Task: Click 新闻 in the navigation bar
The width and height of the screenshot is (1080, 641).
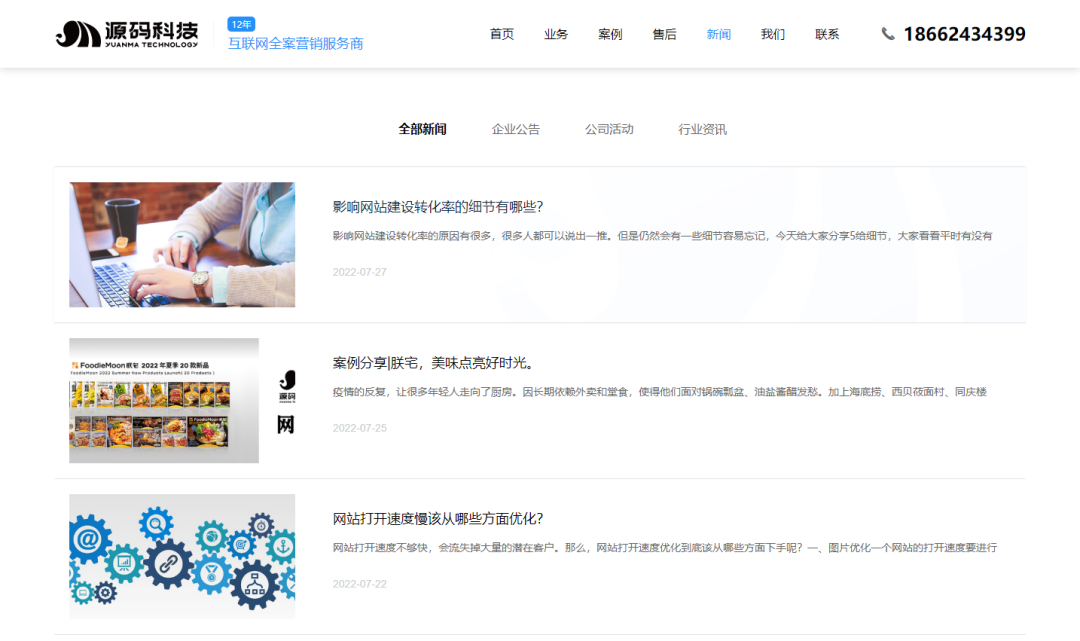Action: click(718, 34)
